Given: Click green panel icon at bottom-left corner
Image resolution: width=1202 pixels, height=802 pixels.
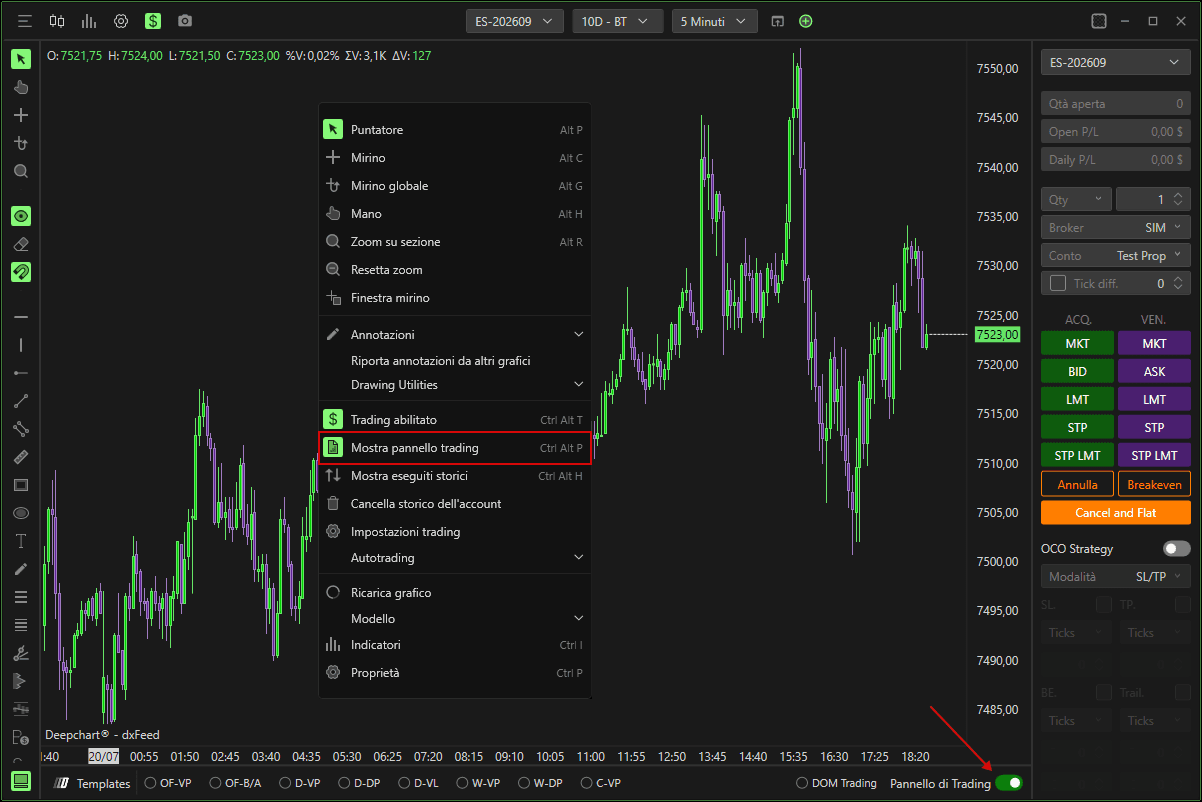Looking at the screenshot, I should [x=21, y=782].
